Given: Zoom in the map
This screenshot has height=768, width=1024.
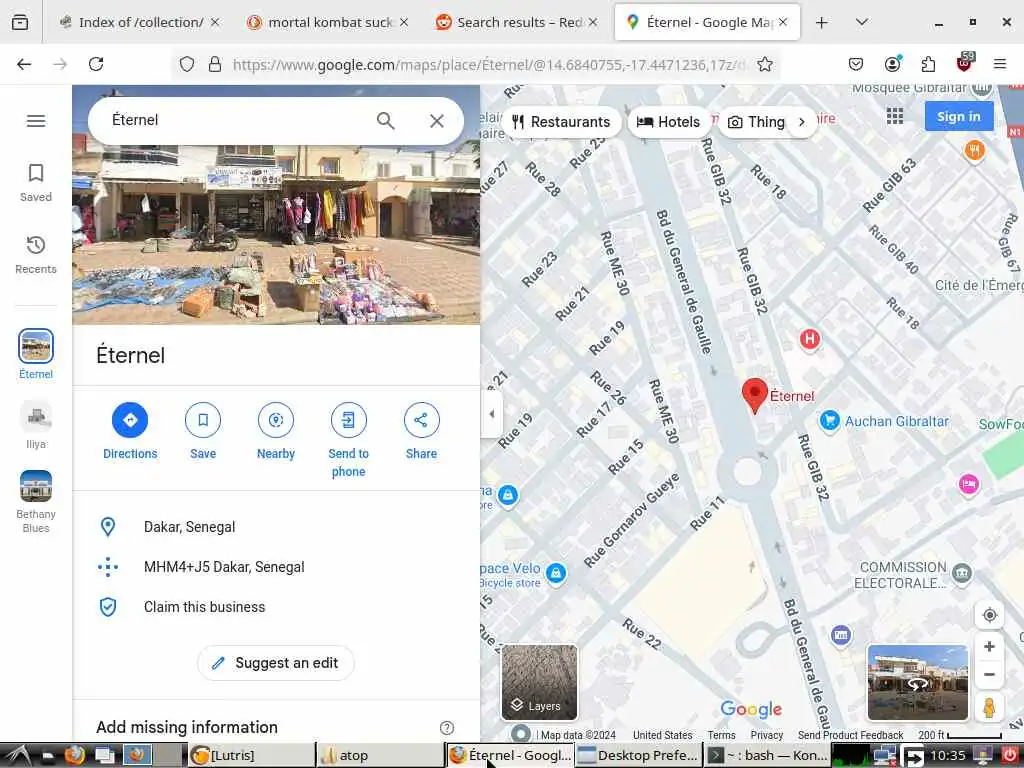Looking at the screenshot, I should 989,646.
